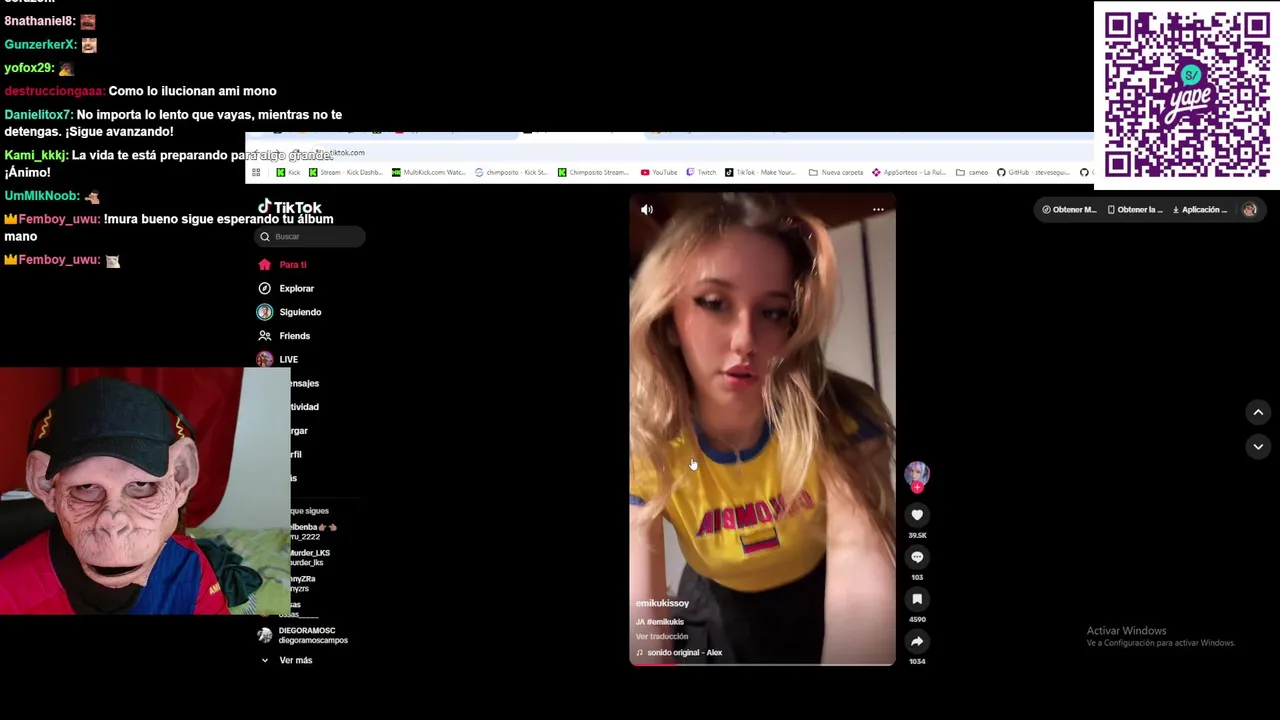Click the Obtener la... app button
Screen dimensions: 1280x720
coord(1135,210)
